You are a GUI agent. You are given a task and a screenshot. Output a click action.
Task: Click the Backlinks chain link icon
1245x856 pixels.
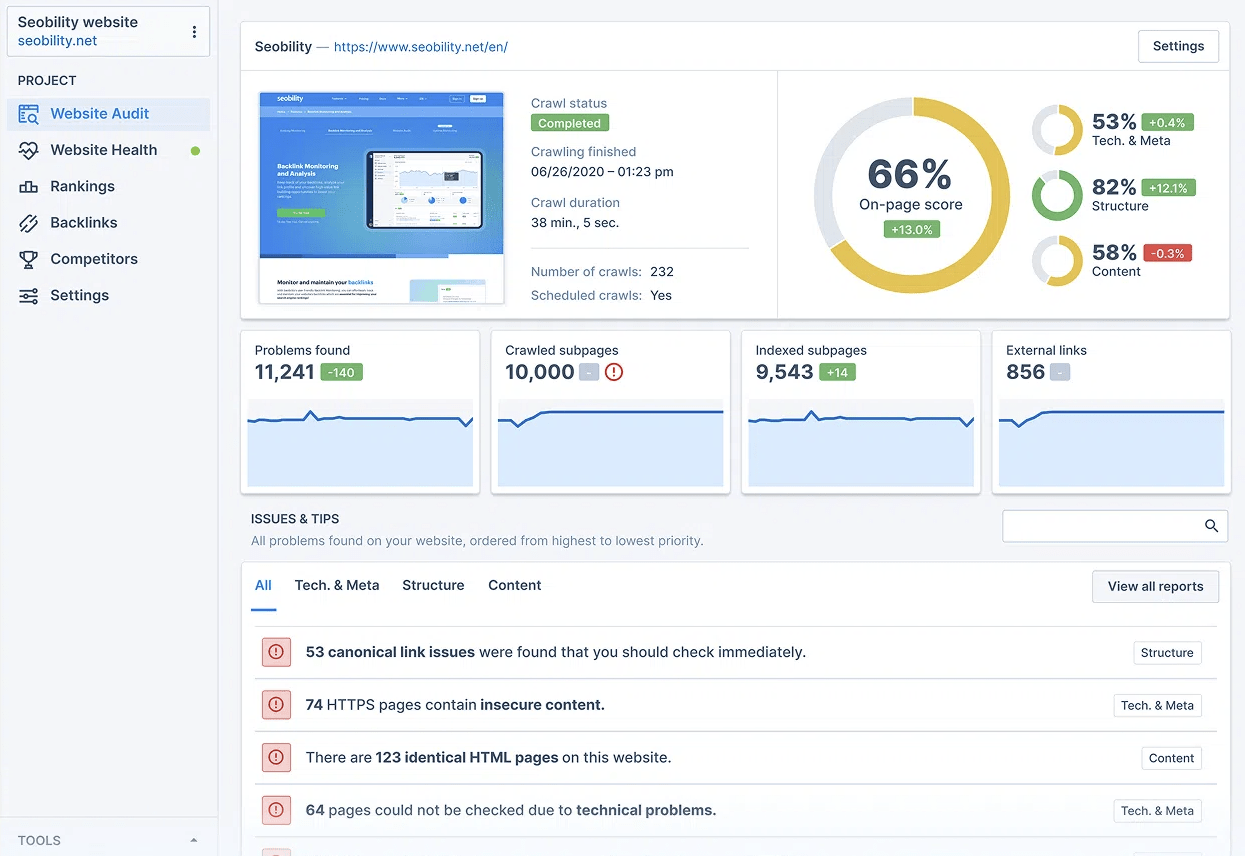coord(29,223)
